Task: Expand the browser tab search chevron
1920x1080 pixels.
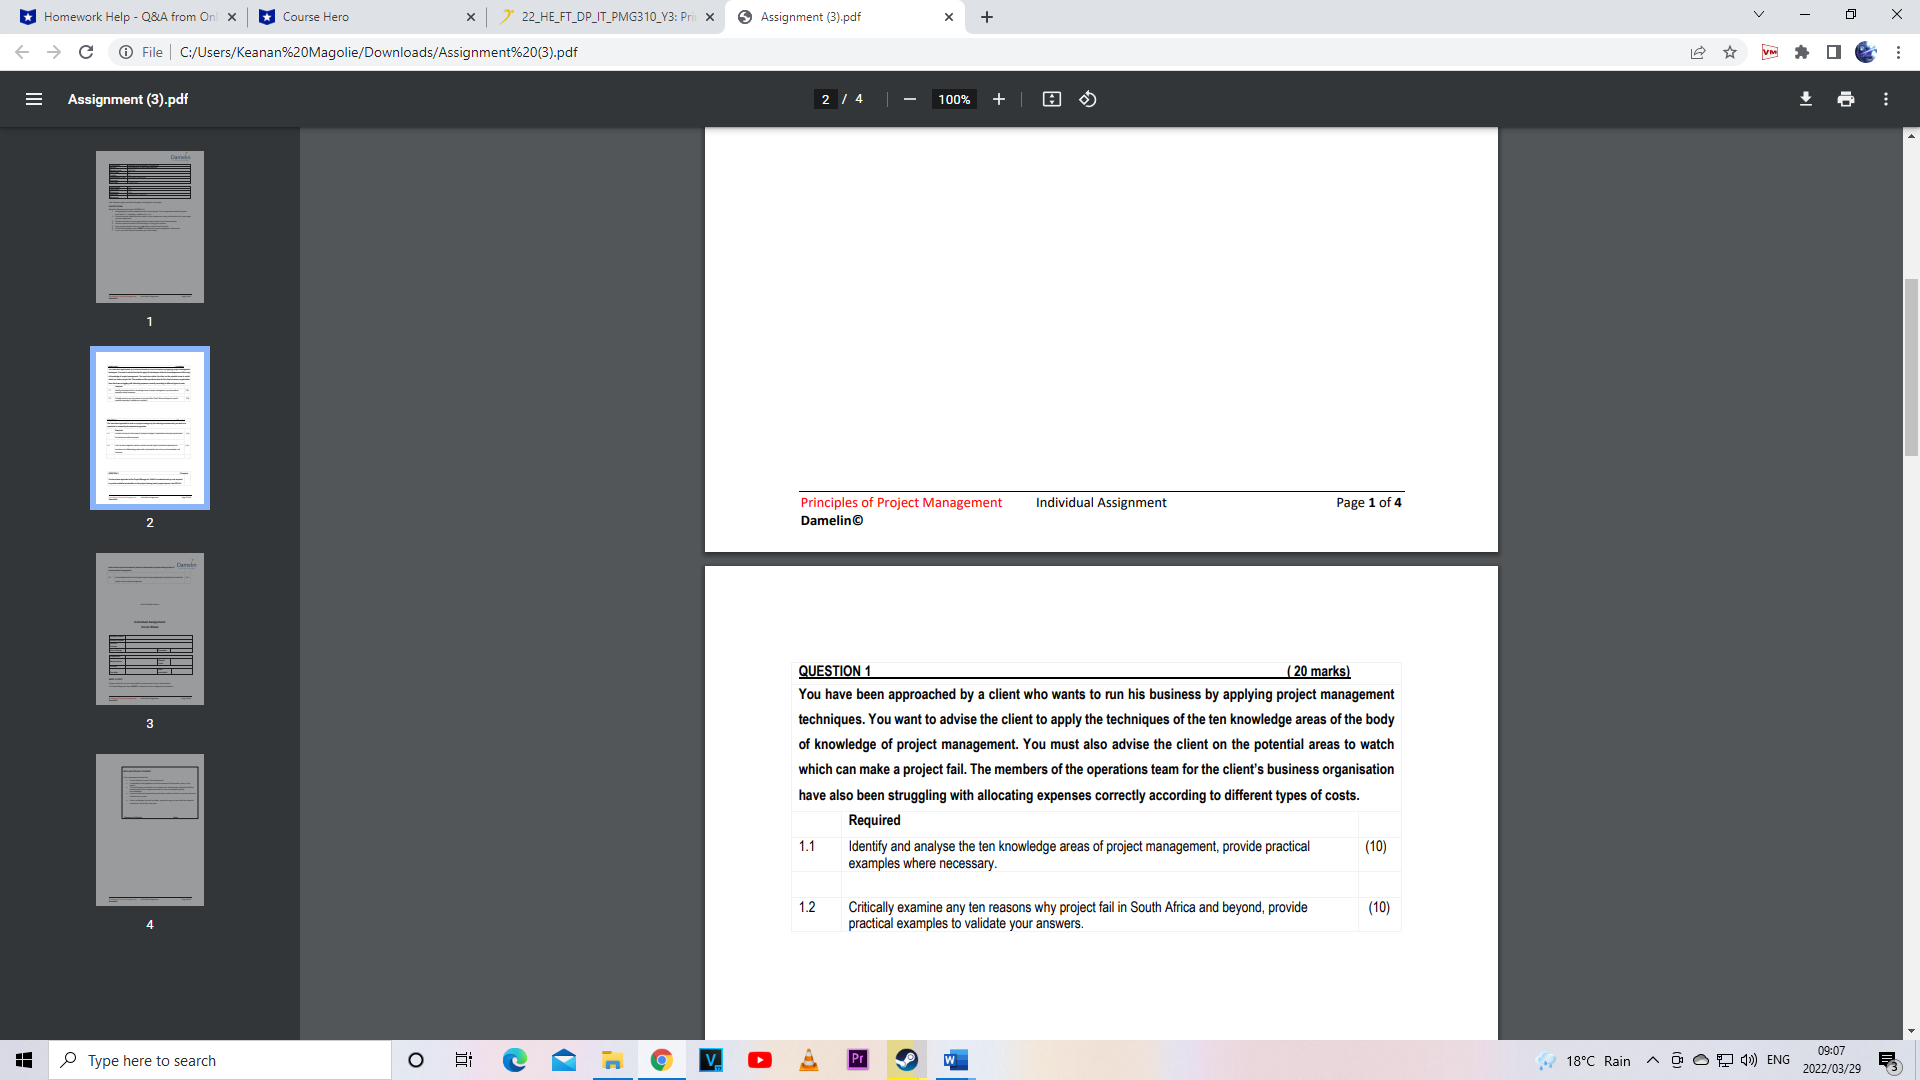Action: (1758, 15)
